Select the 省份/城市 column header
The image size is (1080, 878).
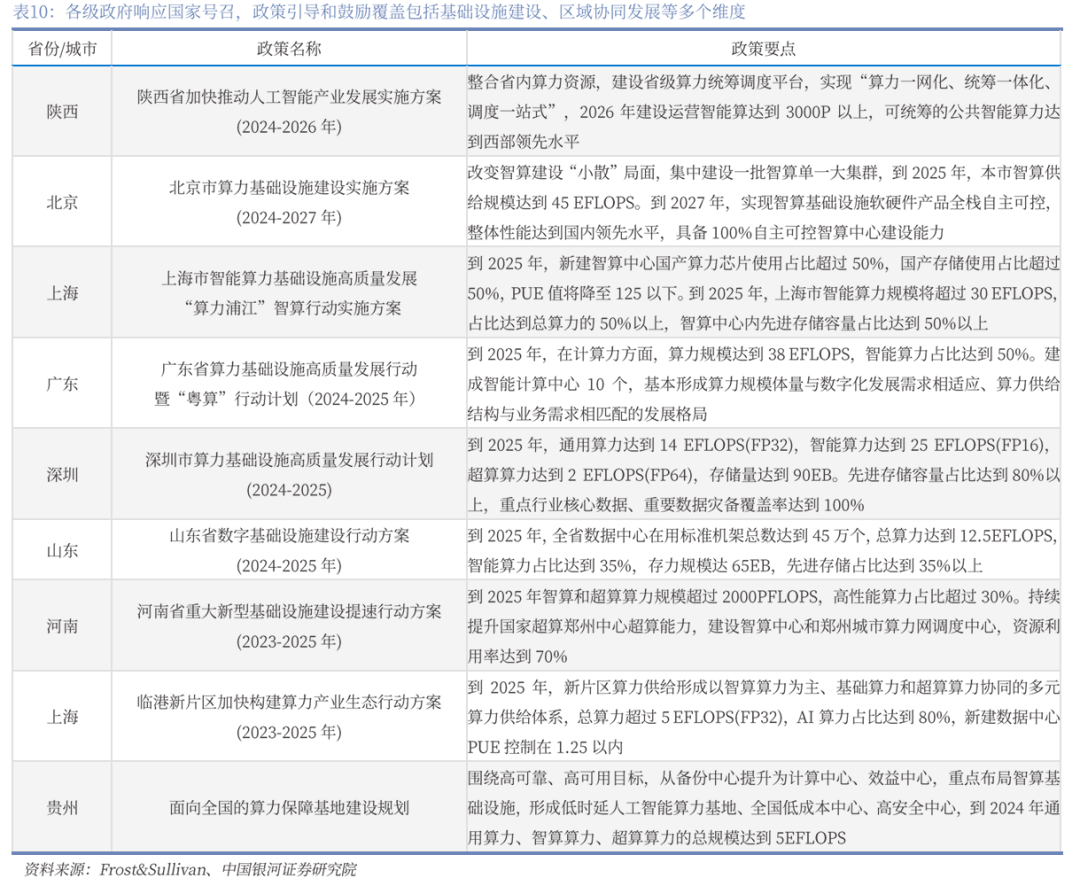pyautogui.click(x=62, y=49)
